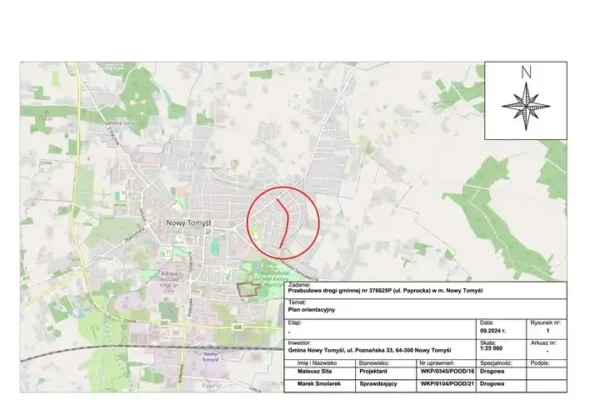Click the 'Paproć' label at map bottom
The width and height of the screenshot is (600, 400).
(x=212, y=385)
